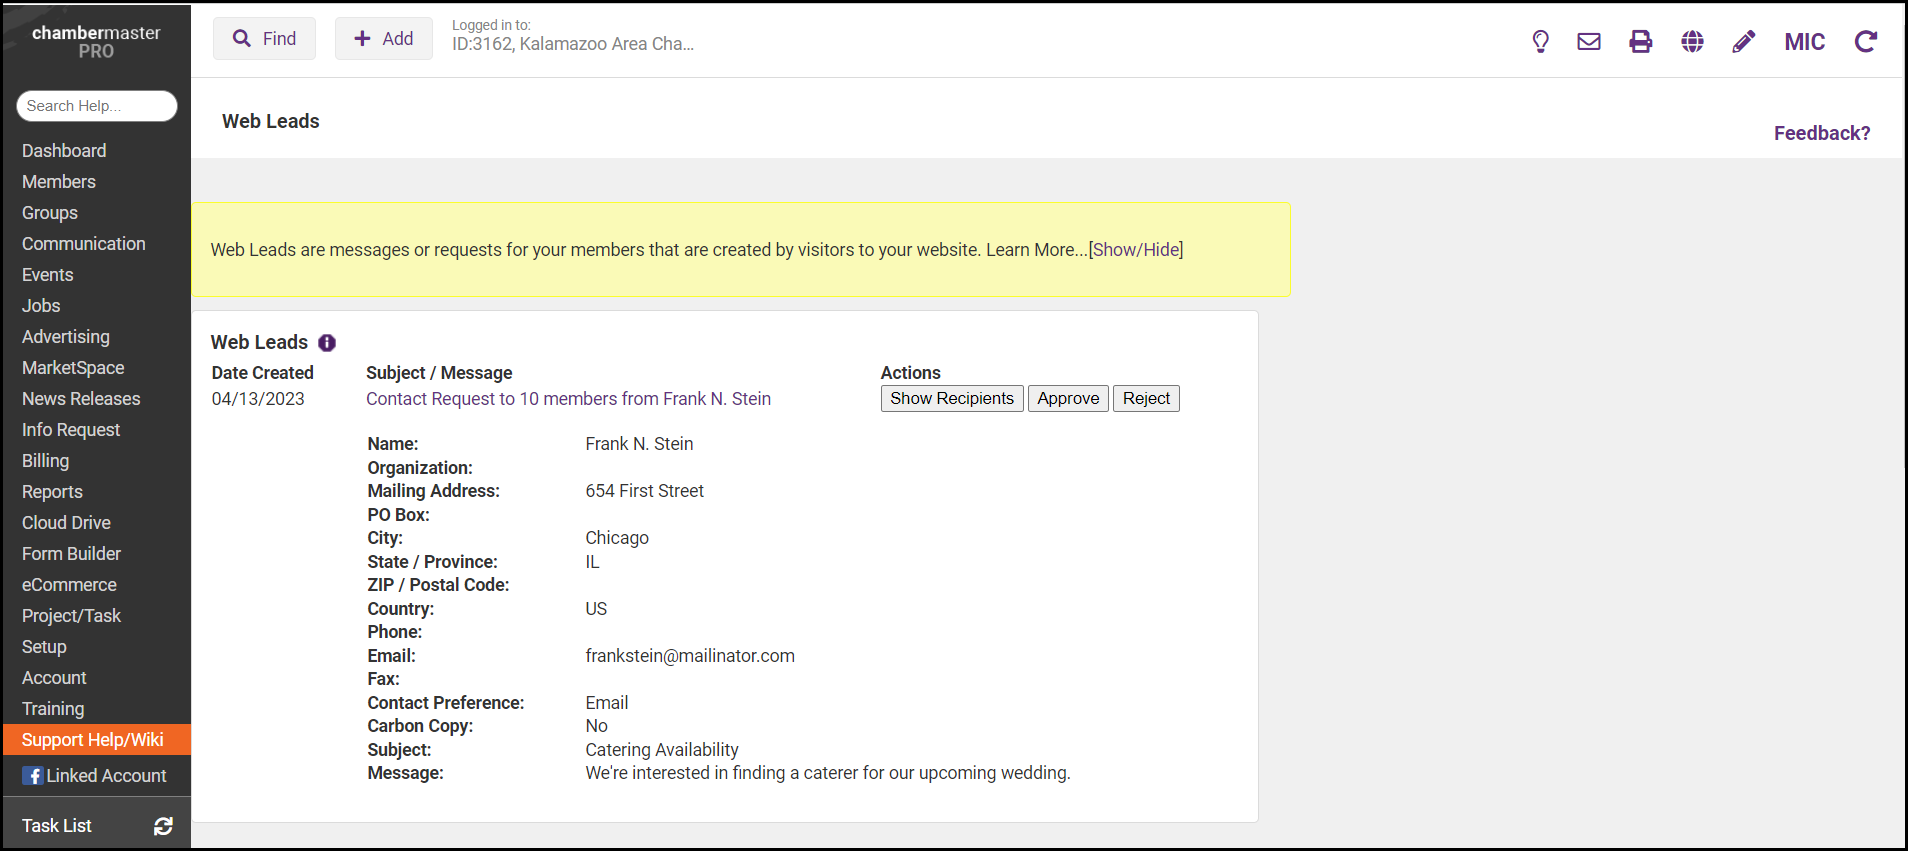Refresh the Task List sync icon
The width and height of the screenshot is (1908, 851).
click(163, 826)
